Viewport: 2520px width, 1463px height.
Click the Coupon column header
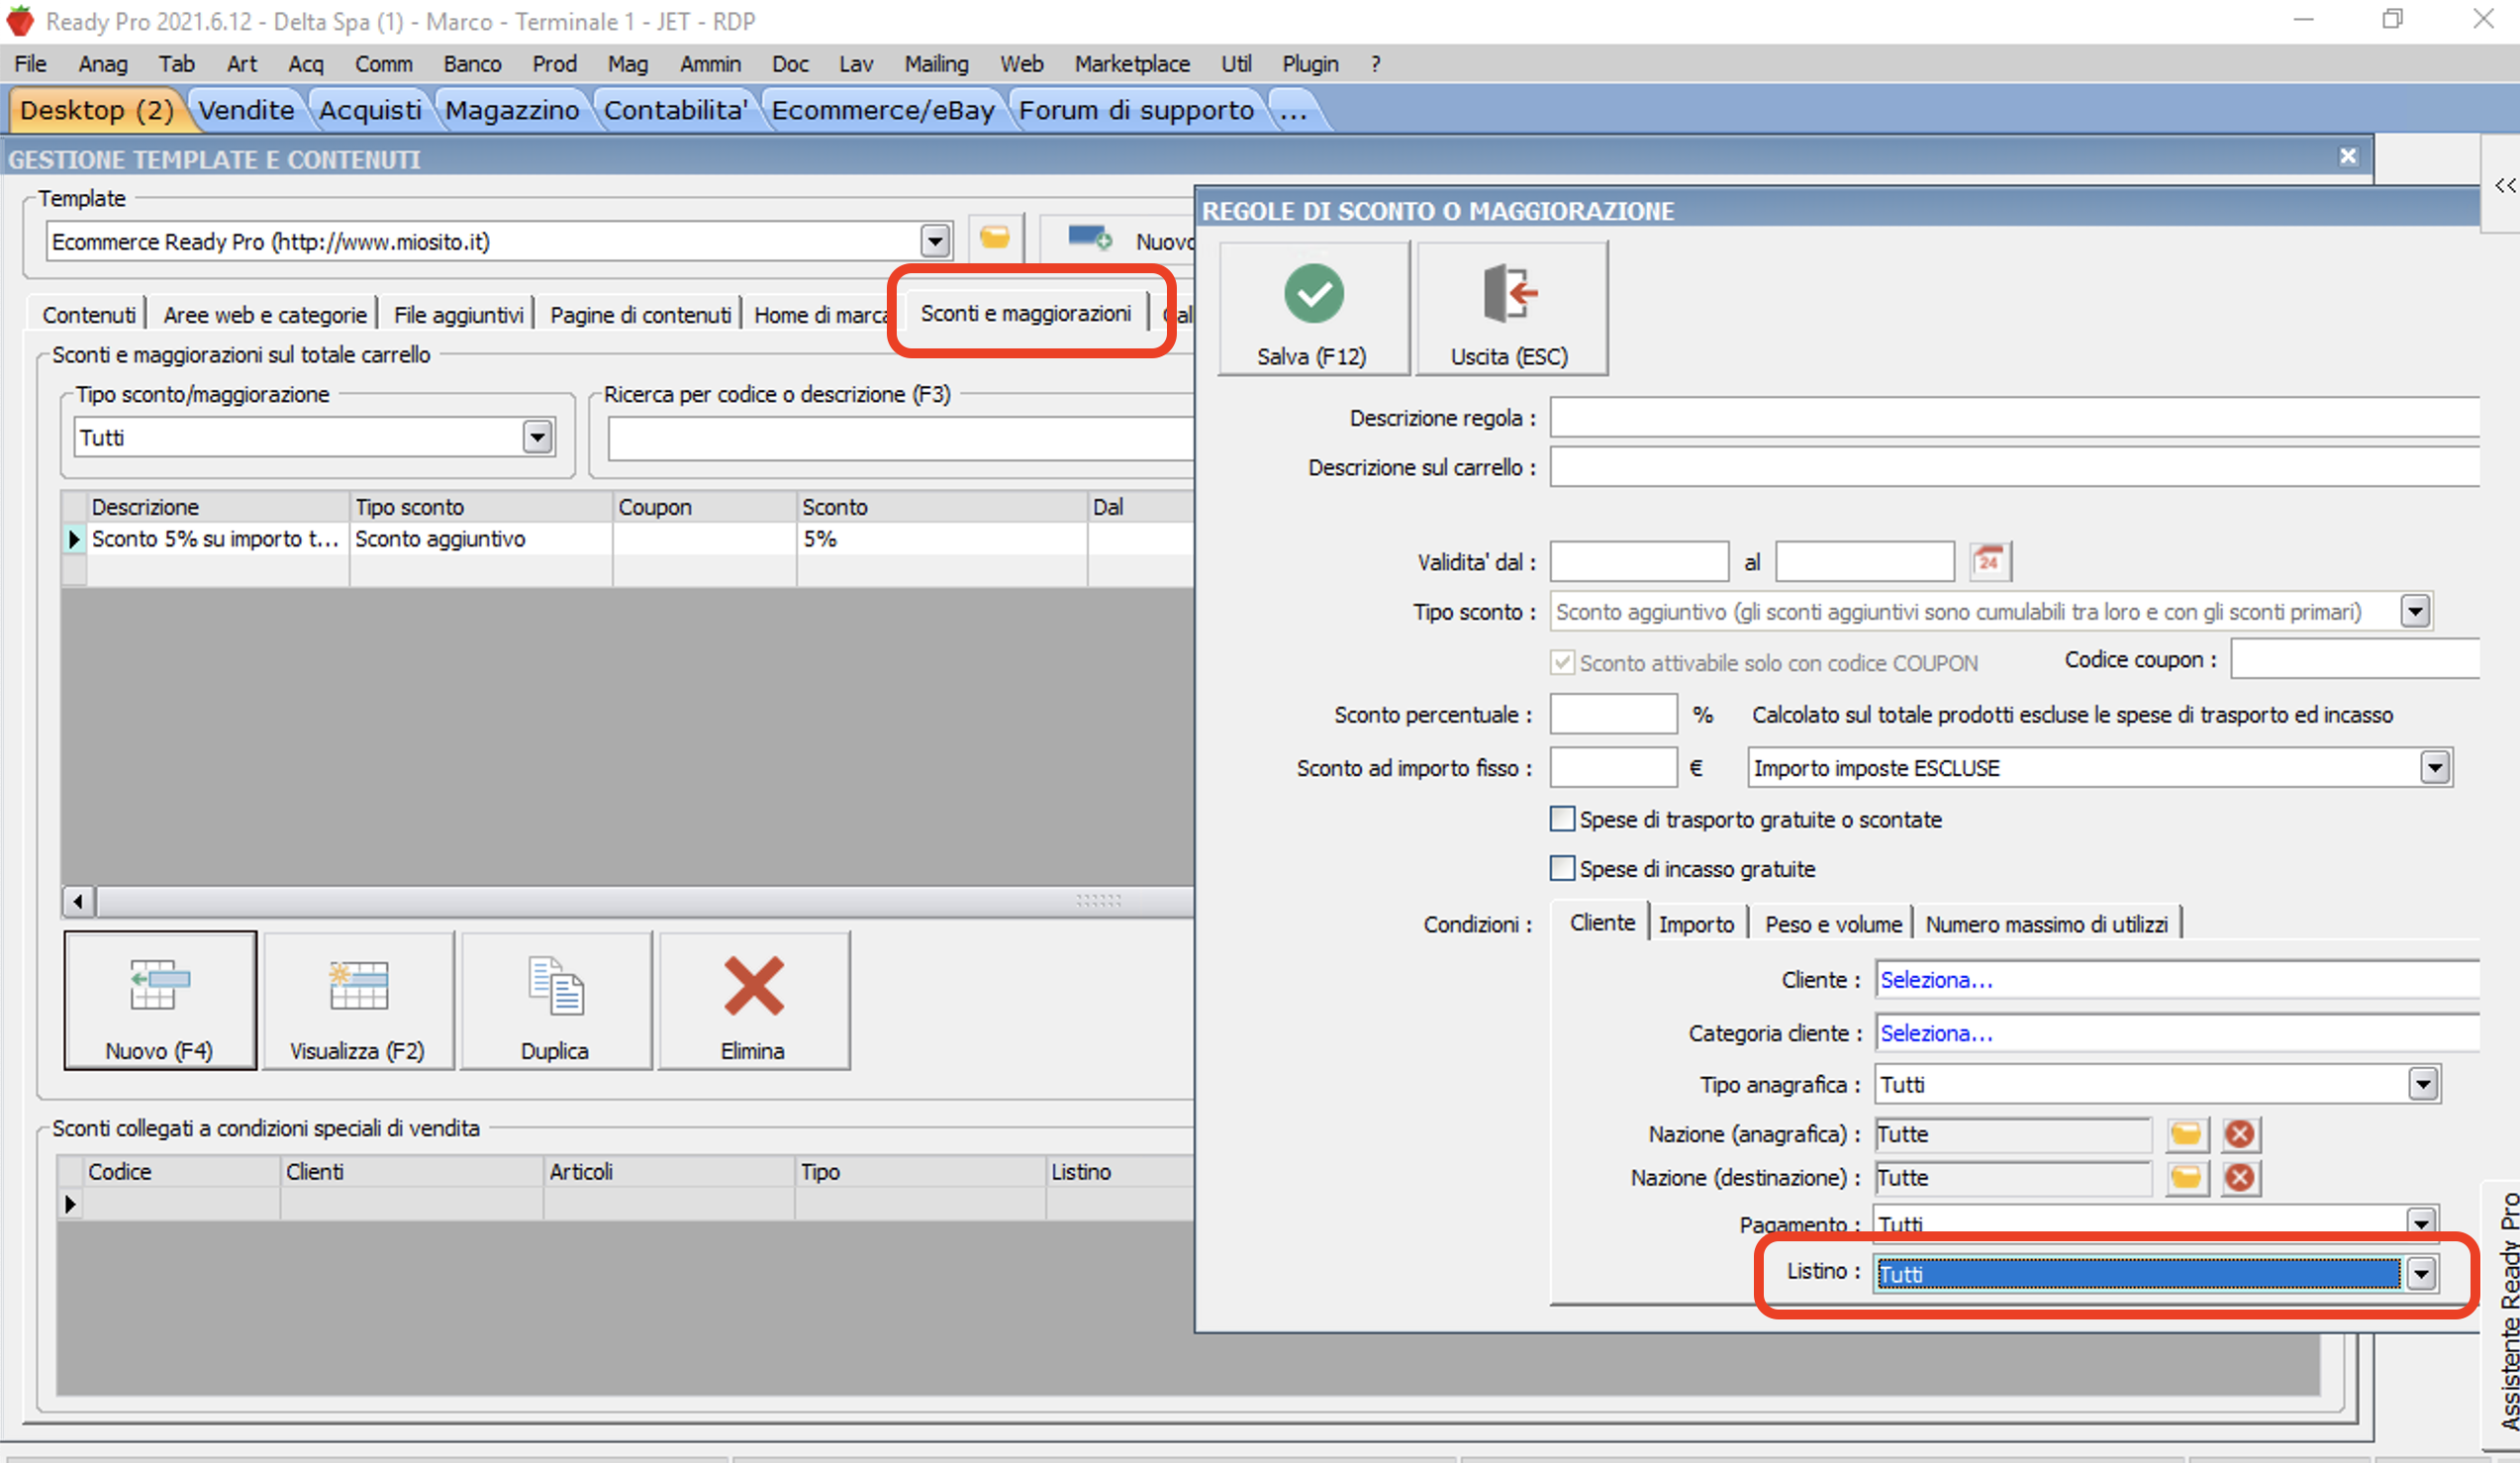point(704,507)
